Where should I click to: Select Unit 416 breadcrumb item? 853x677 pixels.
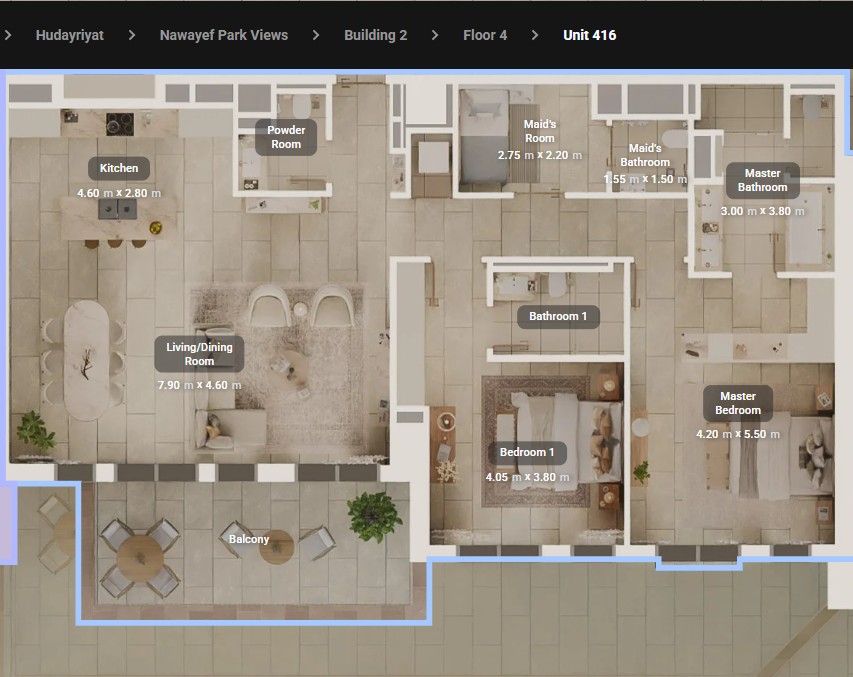coord(590,35)
